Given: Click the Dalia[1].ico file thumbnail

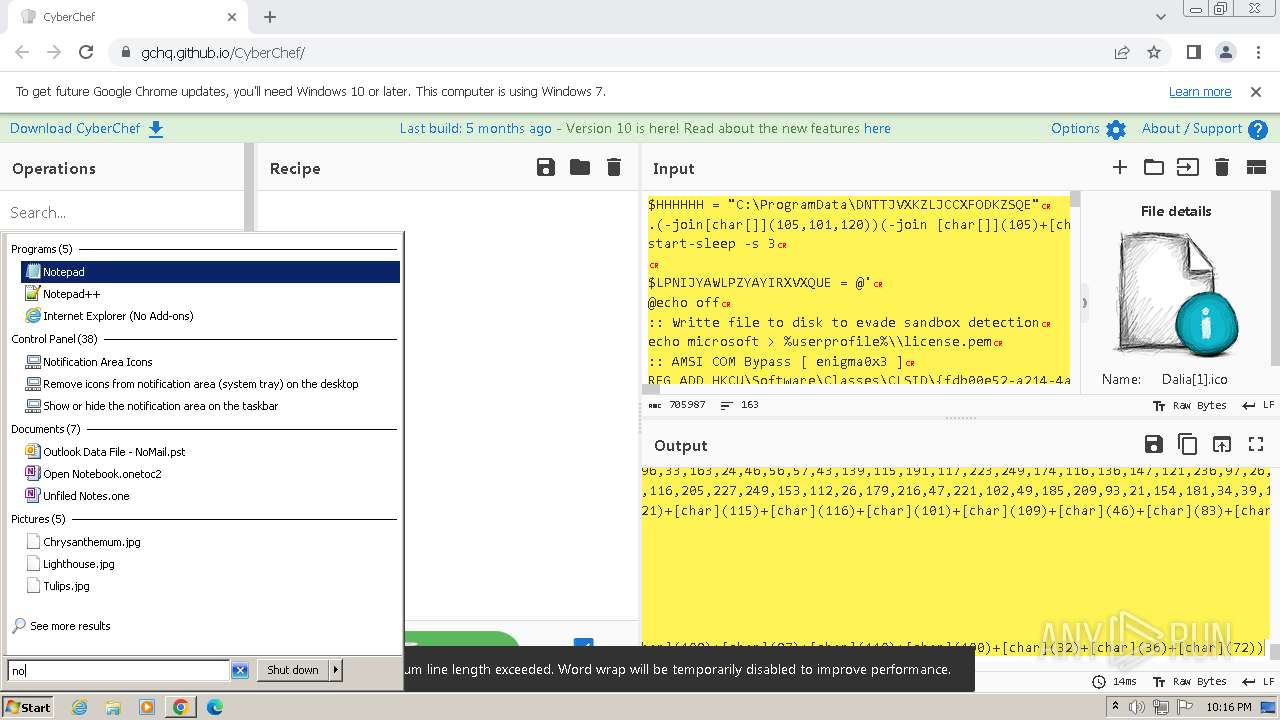Looking at the screenshot, I should pos(1179,295).
